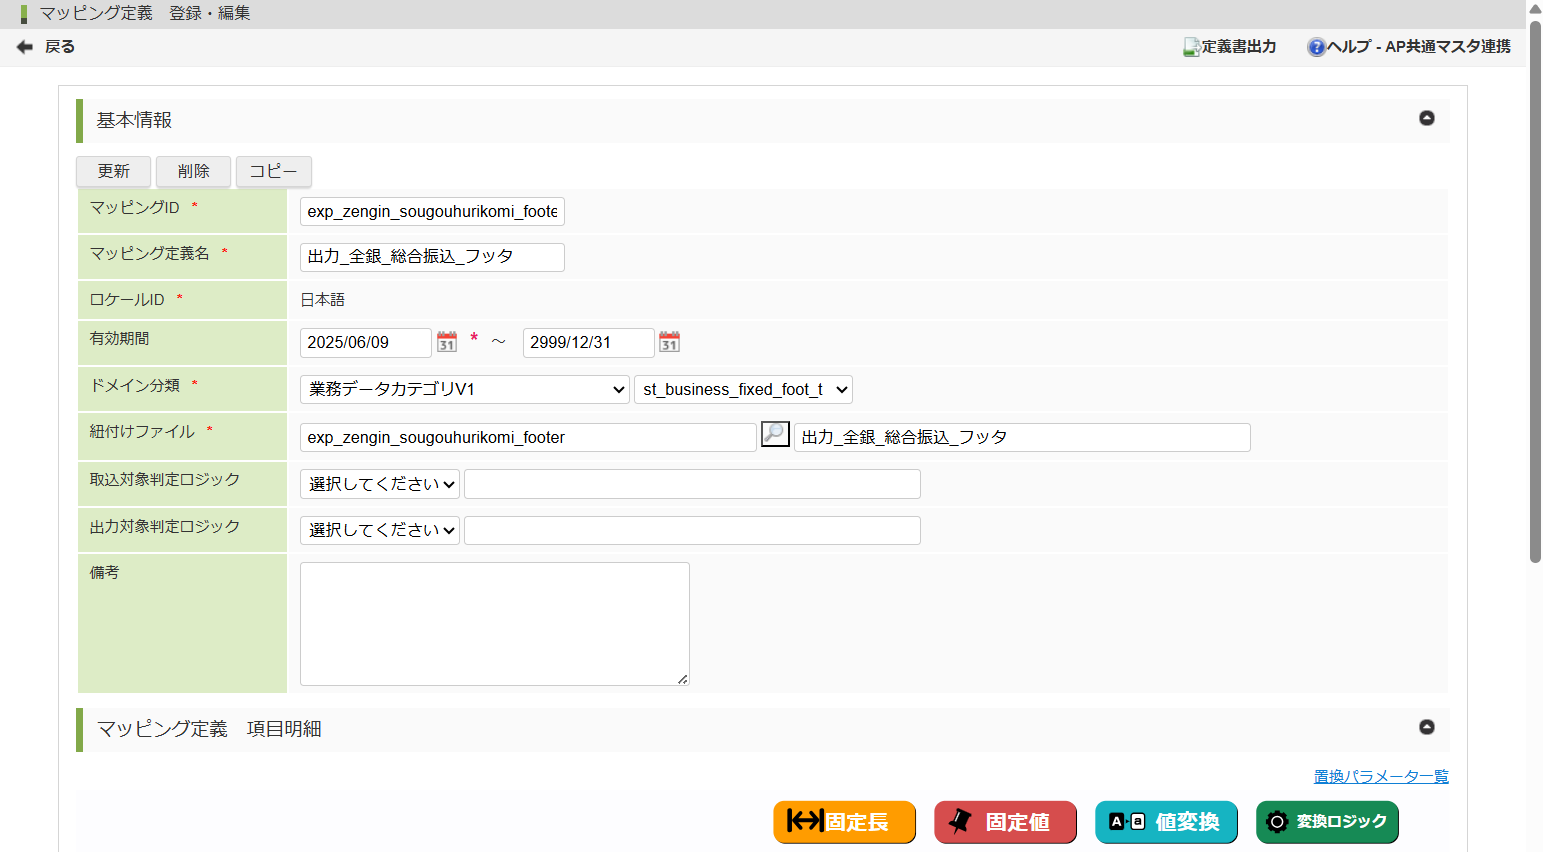This screenshot has width=1543, height=852.
Task: Open calendar picker for end date
Action: pos(669,342)
